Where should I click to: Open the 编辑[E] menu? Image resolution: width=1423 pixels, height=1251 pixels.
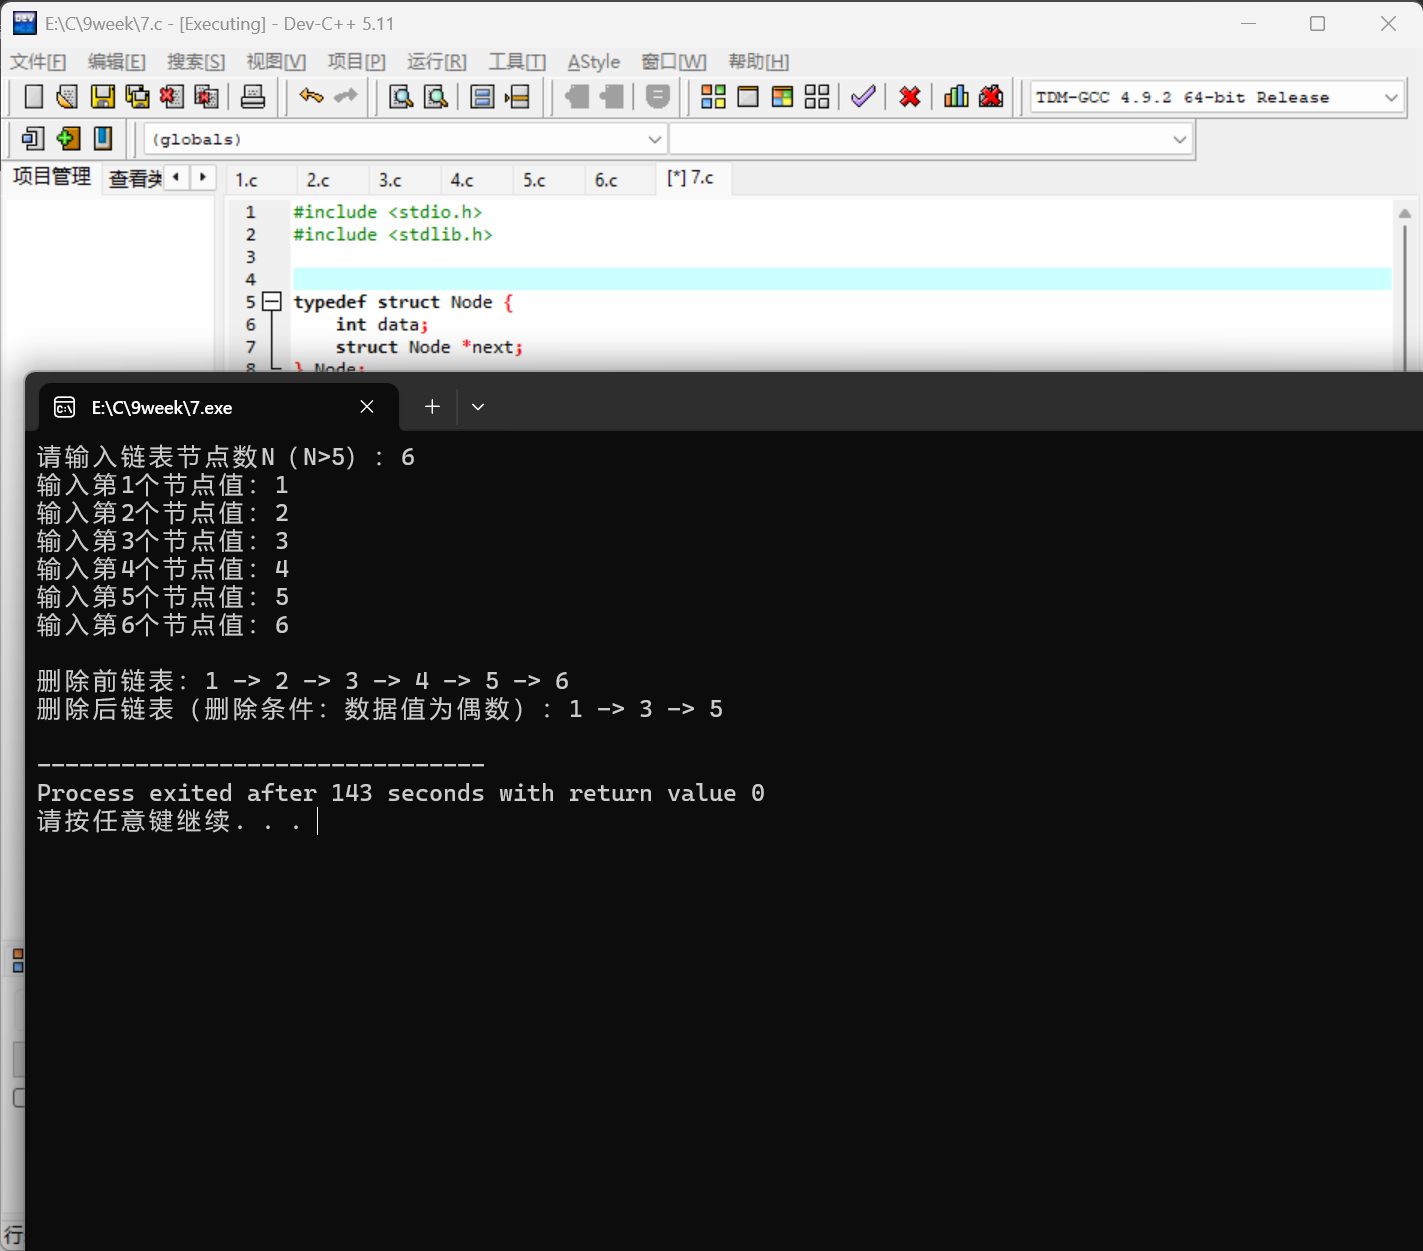pyautogui.click(x=117, y=62)
